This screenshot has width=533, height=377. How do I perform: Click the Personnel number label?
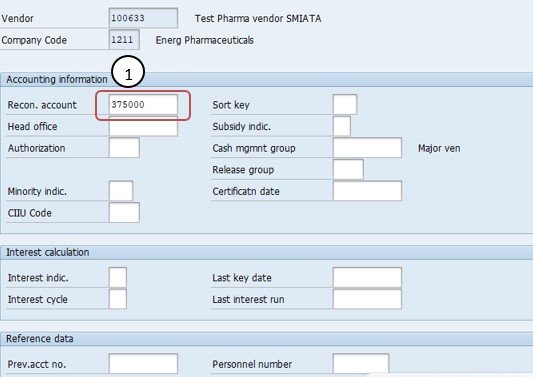point(252,364)
